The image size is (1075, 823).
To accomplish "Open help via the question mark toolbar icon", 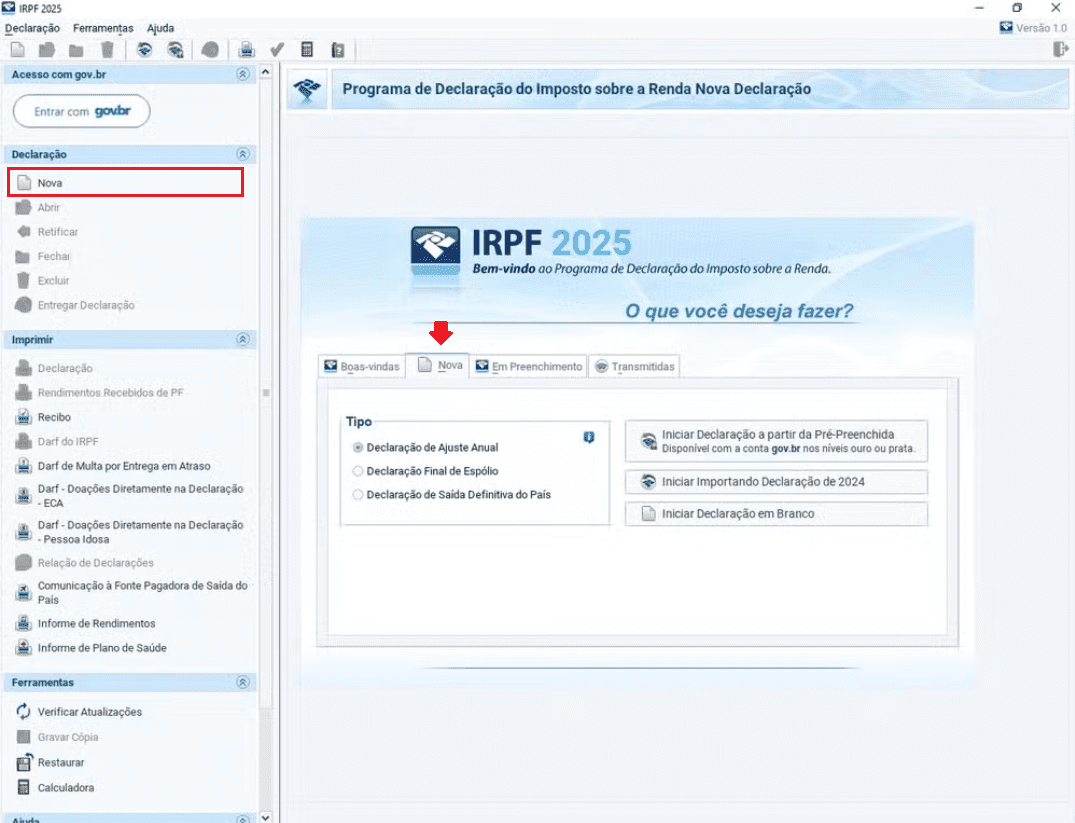I will coord(338,50).
